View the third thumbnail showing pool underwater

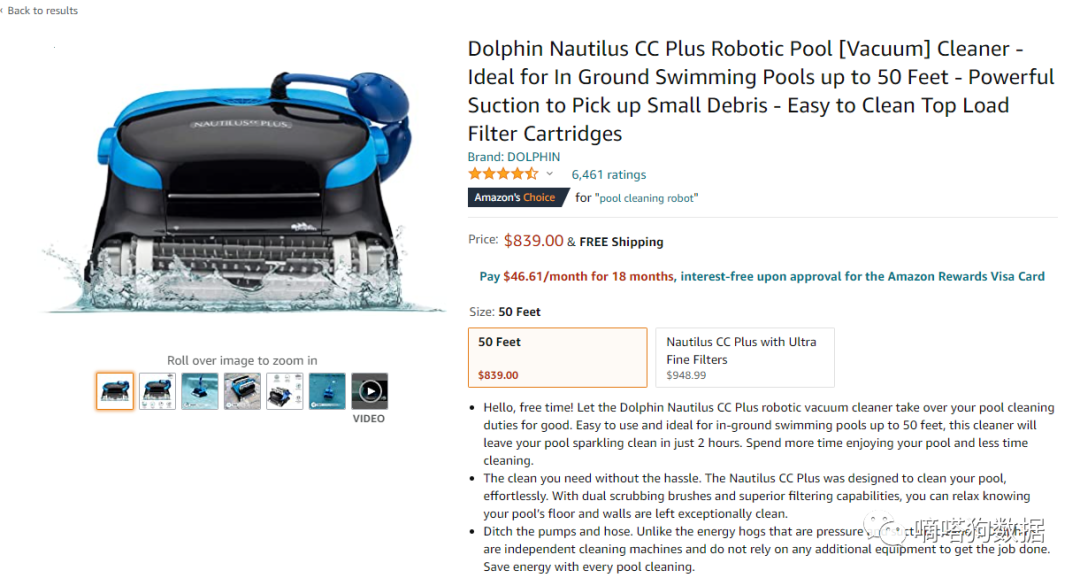pyautogui.click(x=200, y=391)
